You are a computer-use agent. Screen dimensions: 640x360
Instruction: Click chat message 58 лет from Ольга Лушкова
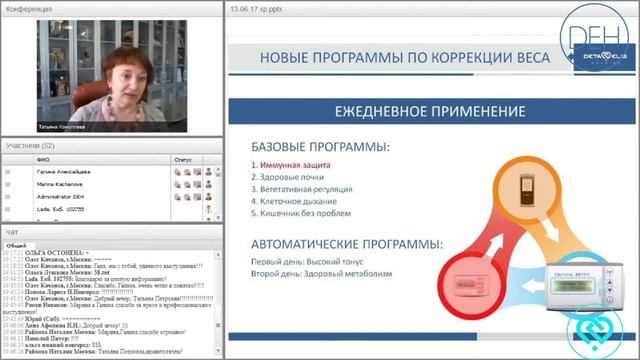coord(56,272)
